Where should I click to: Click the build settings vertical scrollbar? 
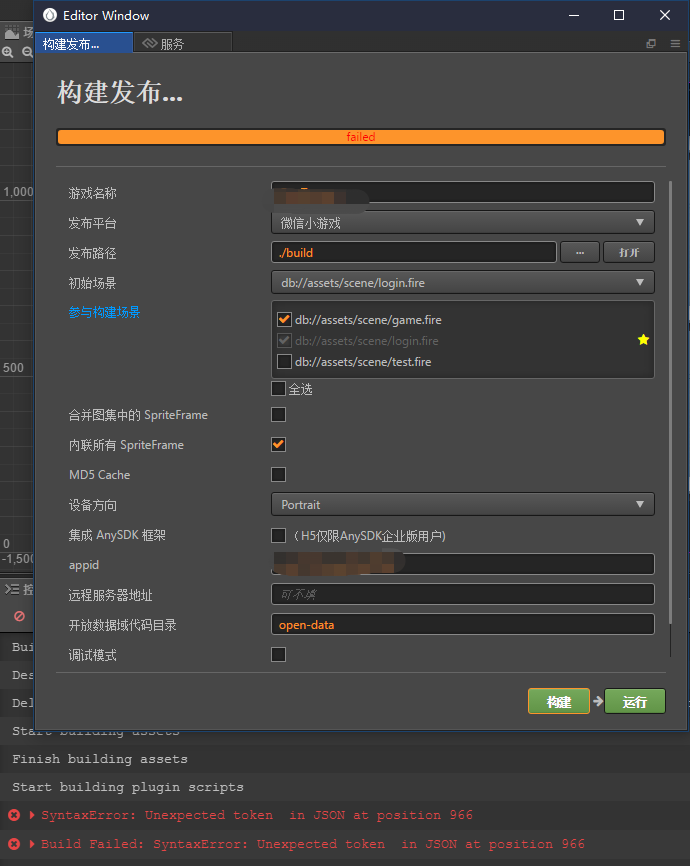point(670,403)
